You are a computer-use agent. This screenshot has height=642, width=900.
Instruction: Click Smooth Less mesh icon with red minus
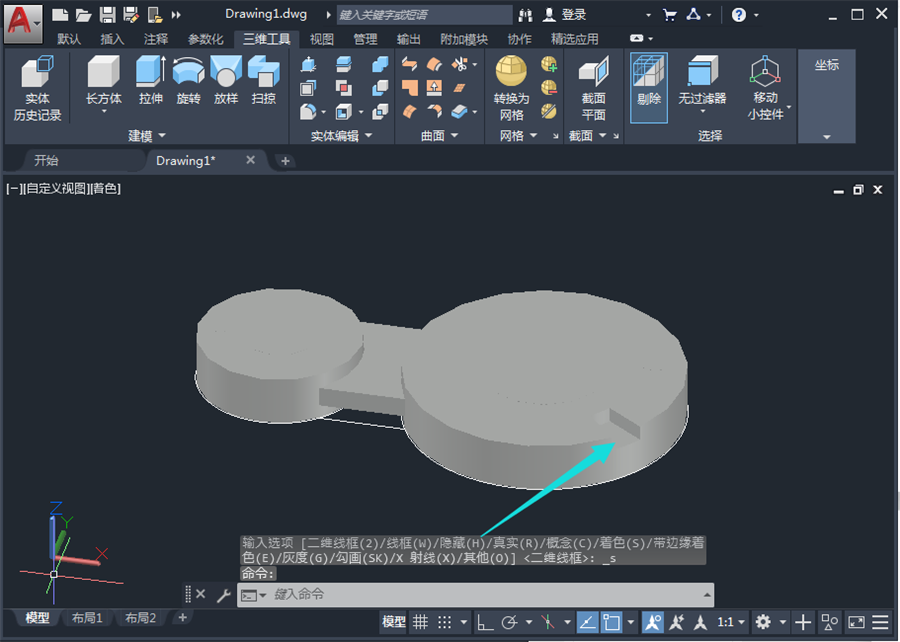(549, 88)
